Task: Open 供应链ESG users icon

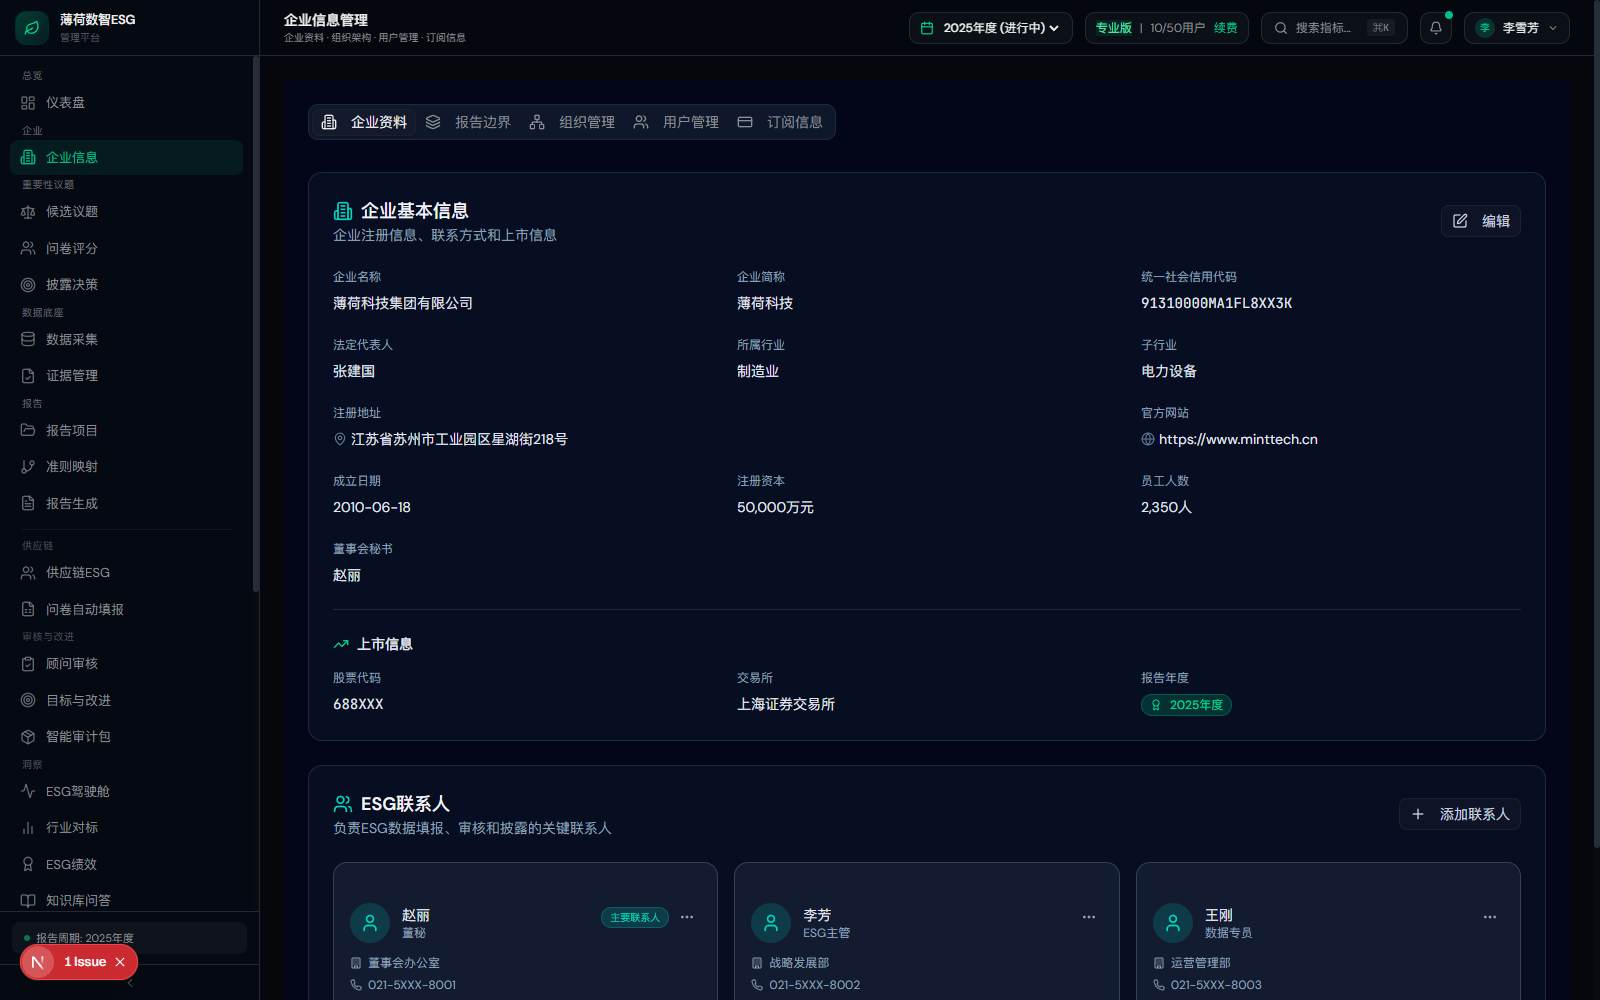Action: pyautogui.click(x=28, y=573)
